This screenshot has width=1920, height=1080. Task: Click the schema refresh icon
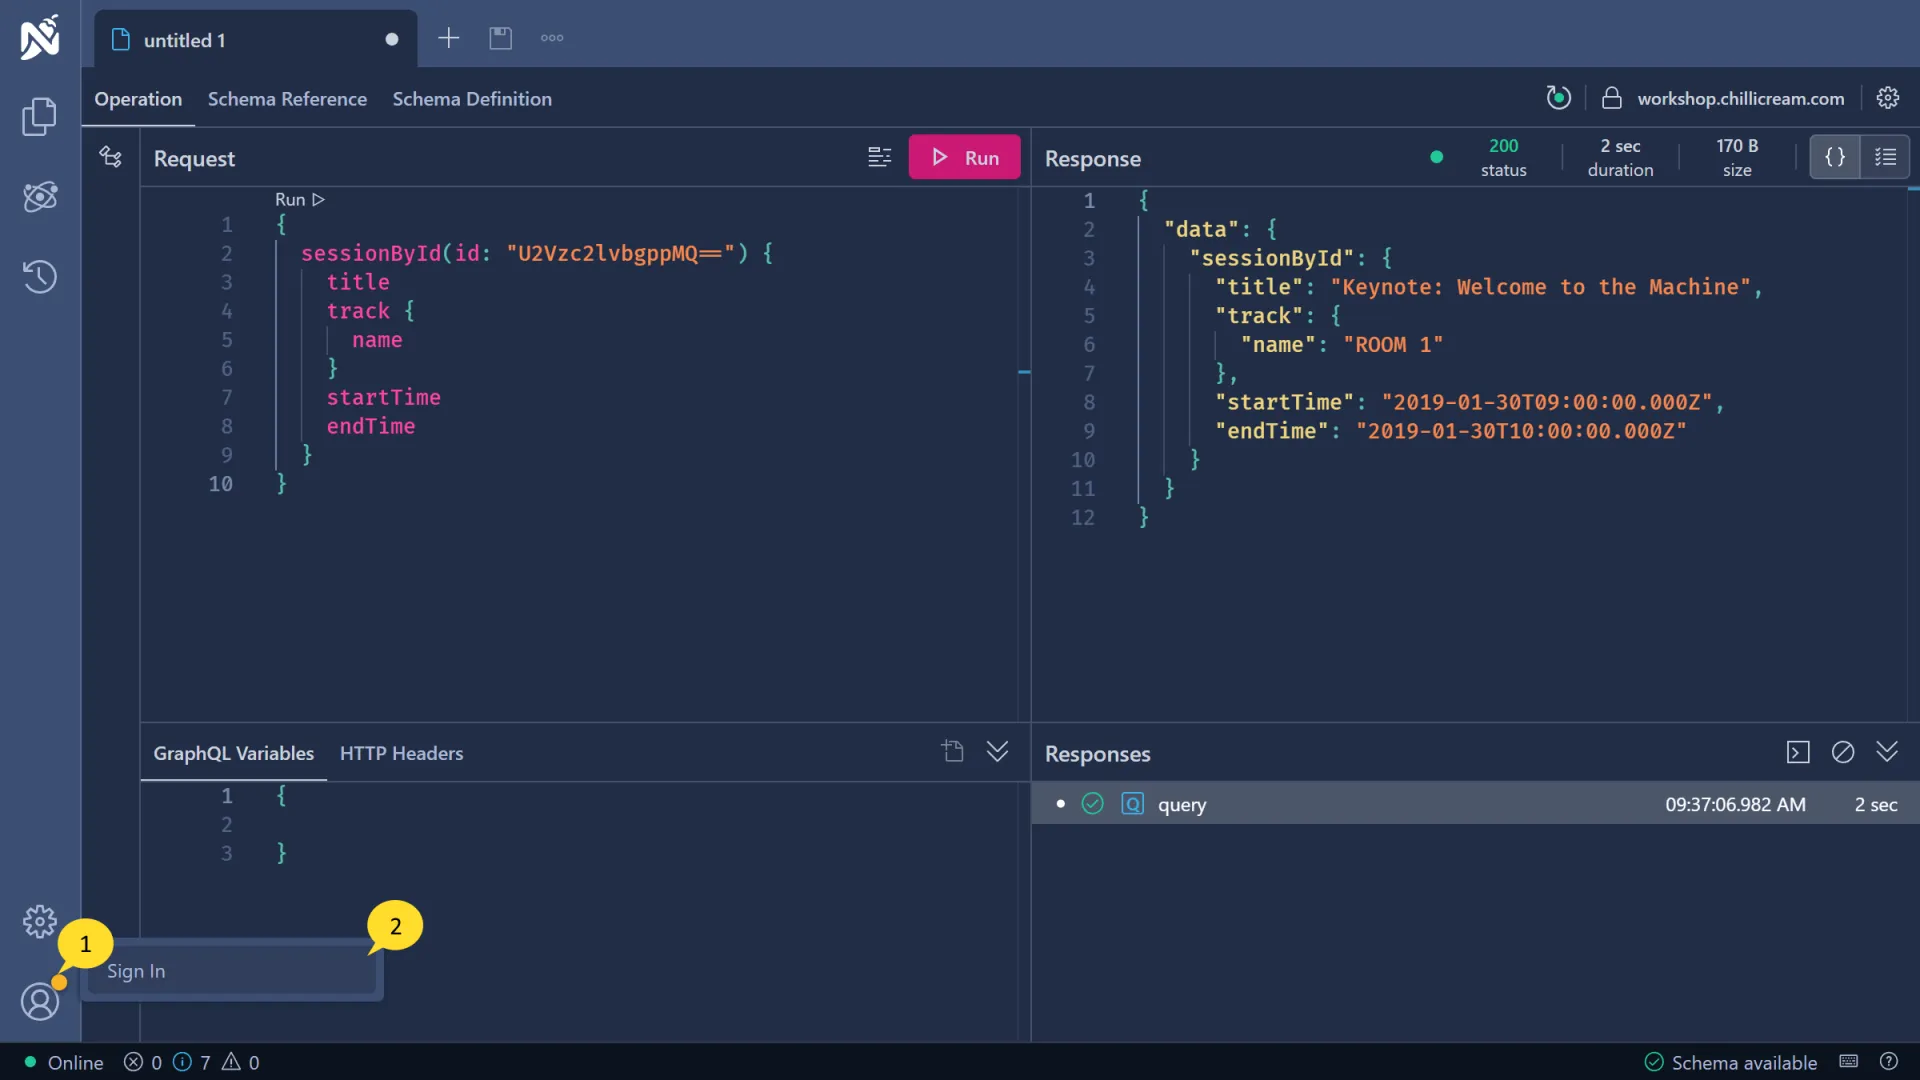point(1558,98)
